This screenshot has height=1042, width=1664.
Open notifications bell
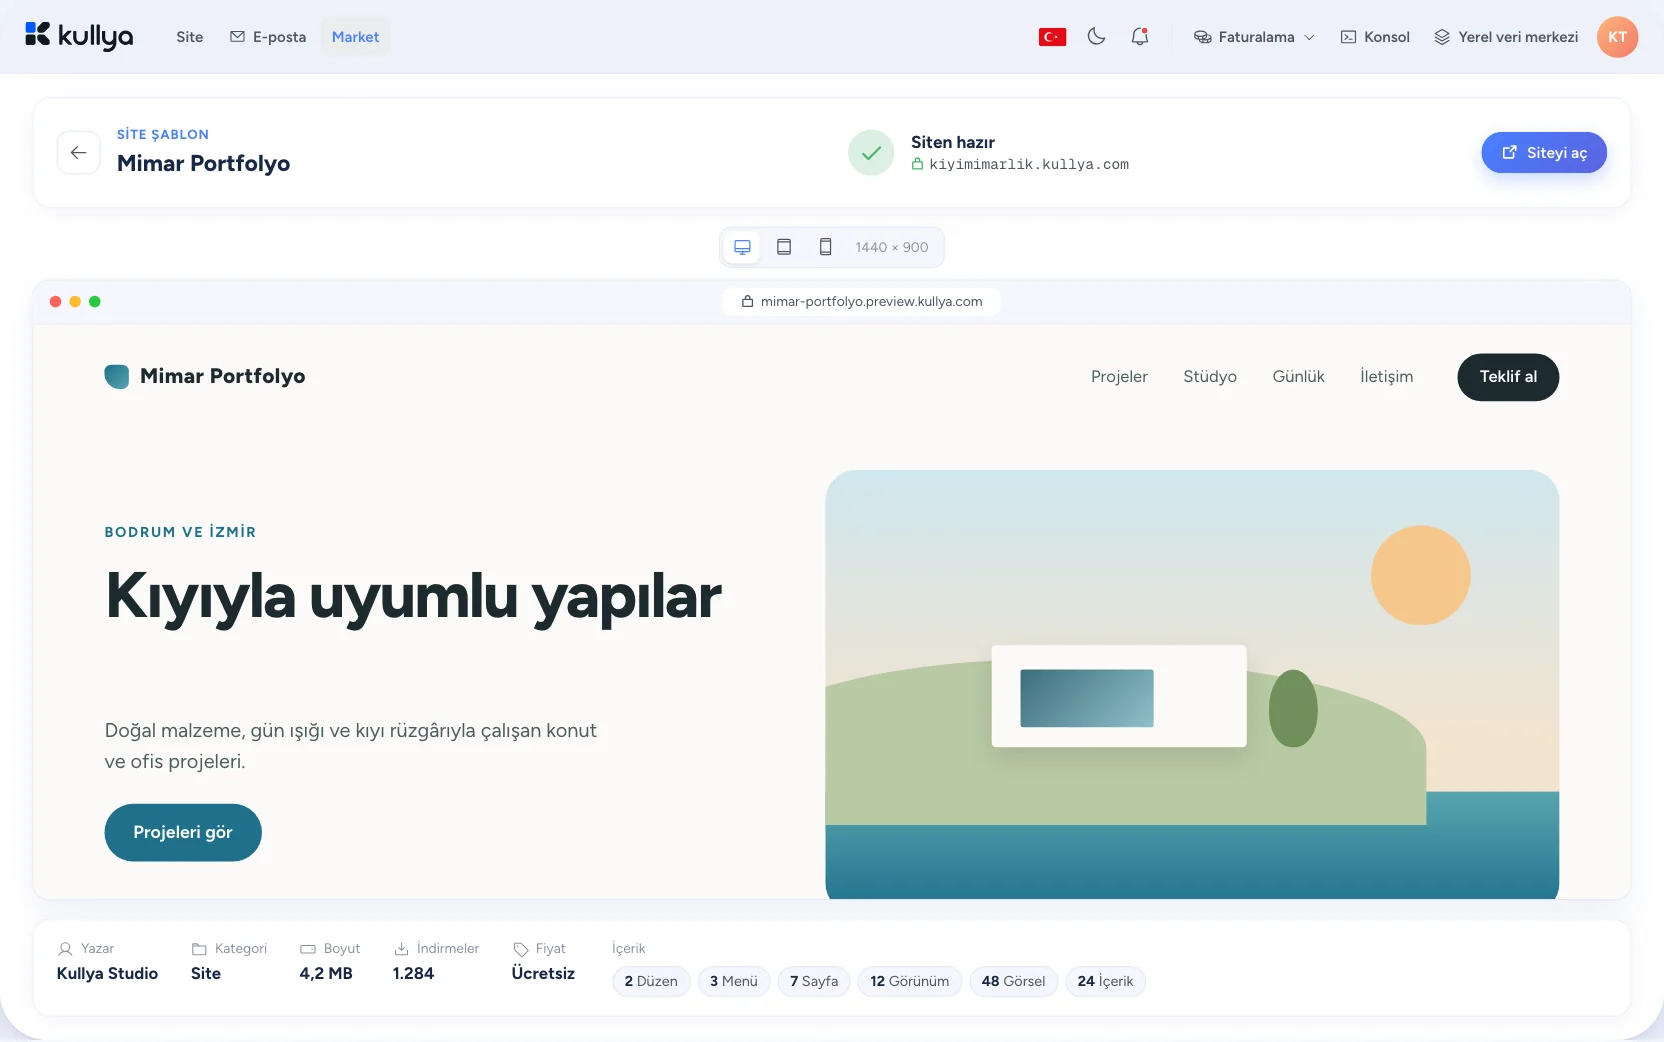click(x=1140, y=37)
